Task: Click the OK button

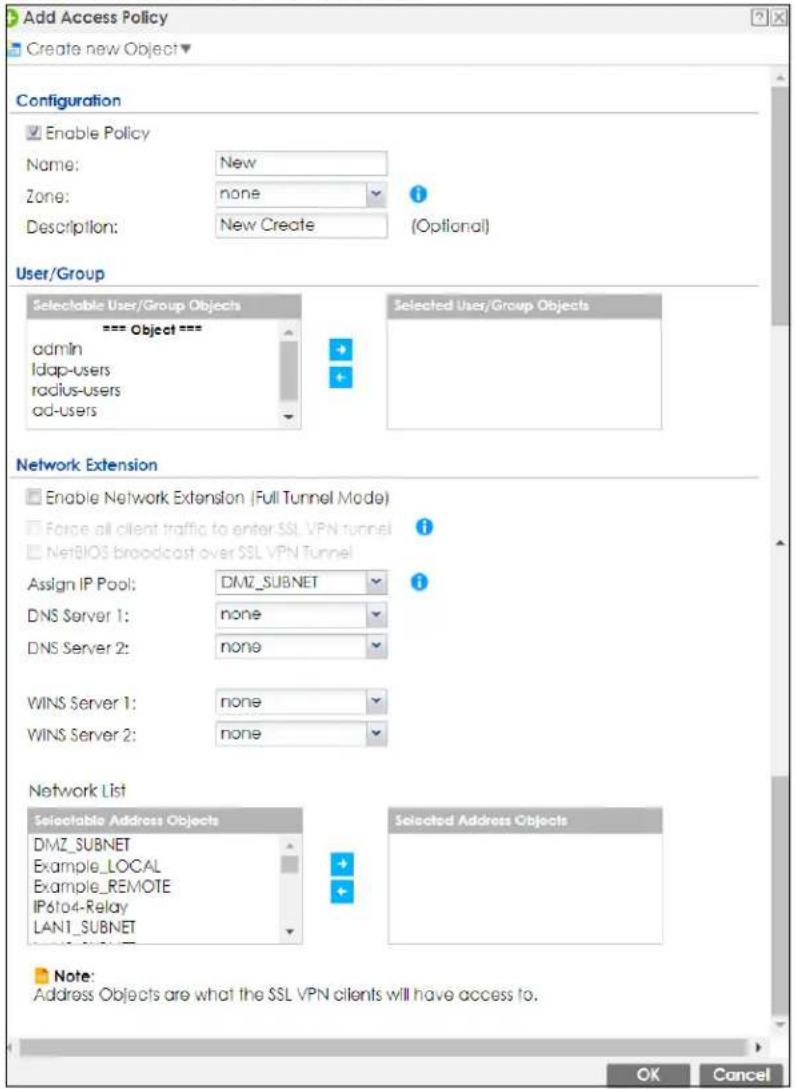Action: 648,1074
